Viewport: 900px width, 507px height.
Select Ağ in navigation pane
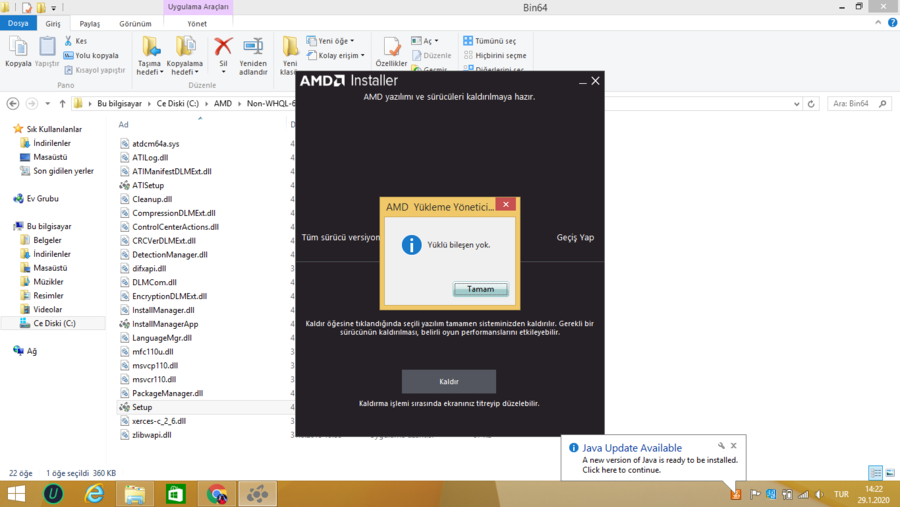click(x=31, y=351)
